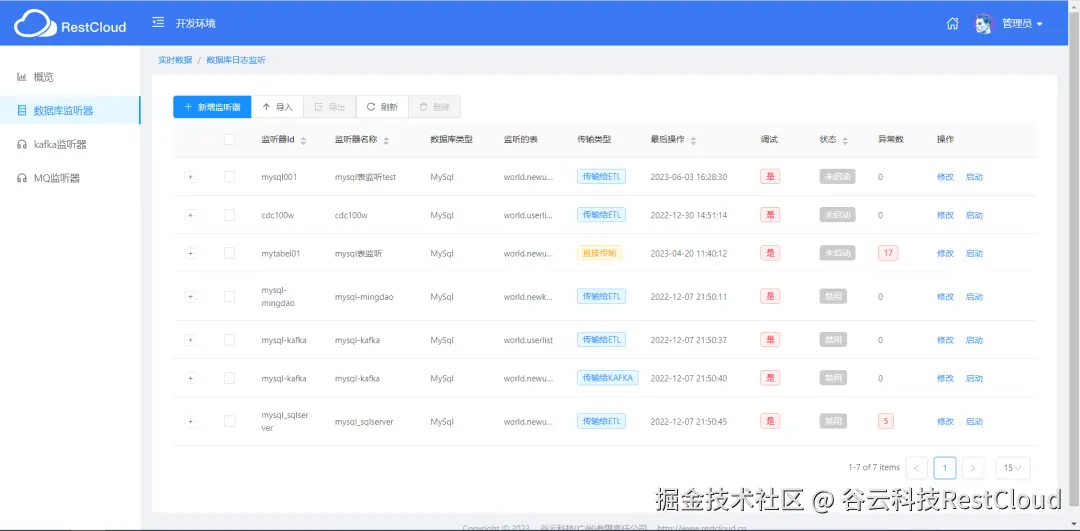Click the 实时数据 breadcrumb link
This screenshot has height=531, width=1080.
click(x=175, y=60)
